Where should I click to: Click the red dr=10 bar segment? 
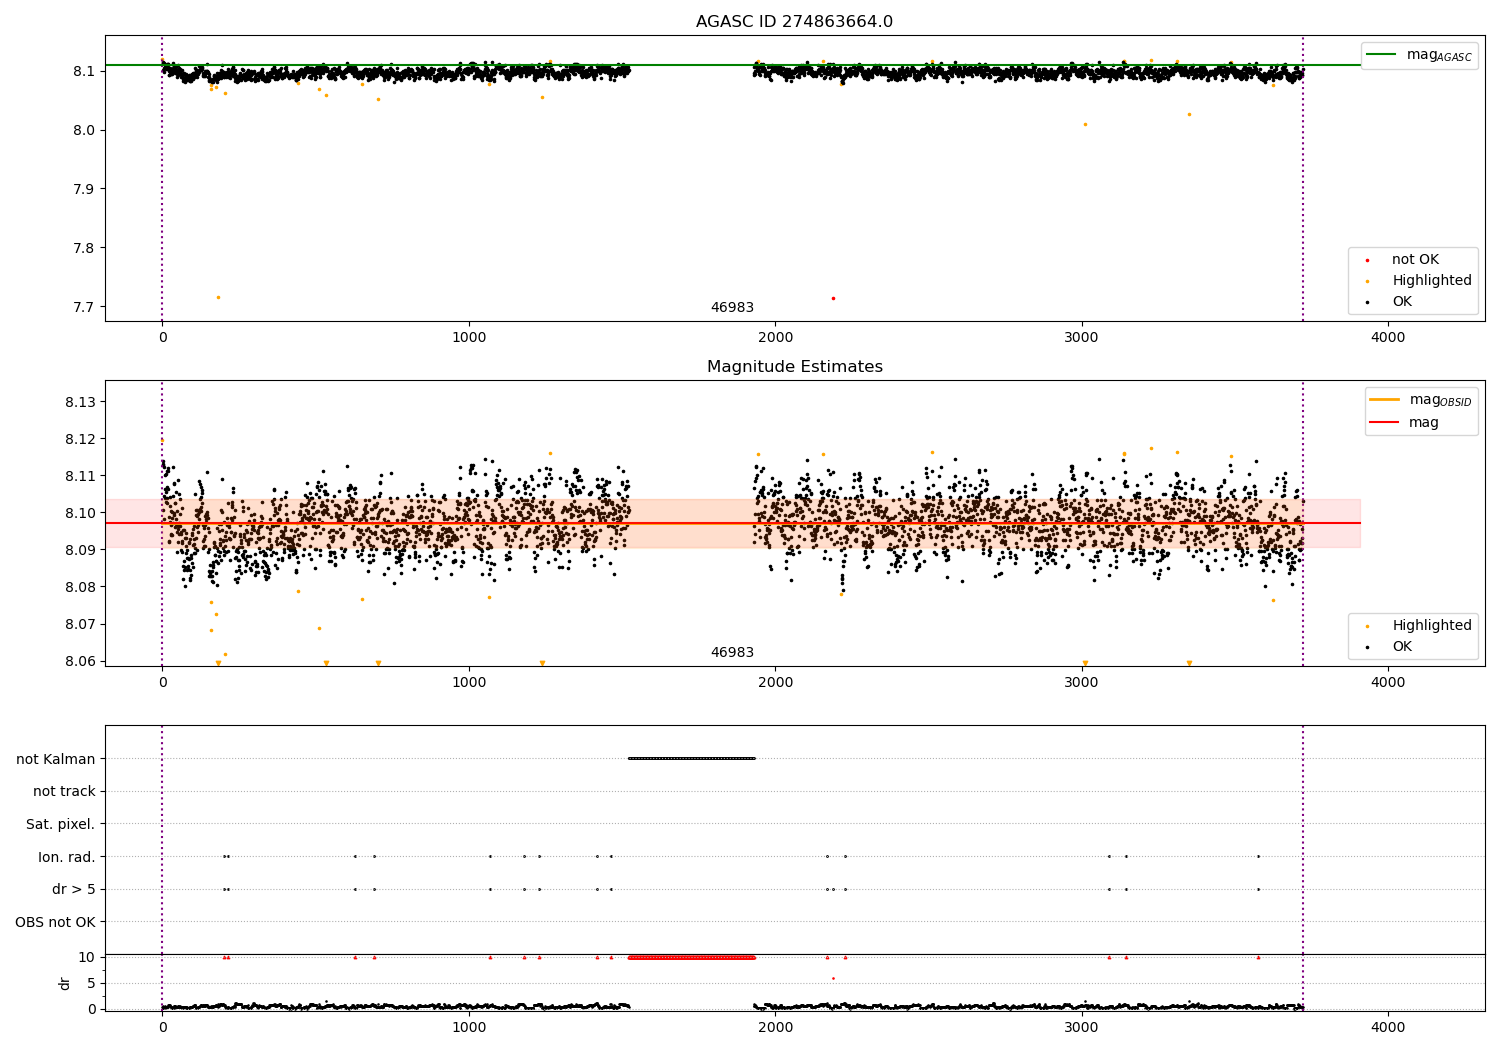click(x=691, y=957)
